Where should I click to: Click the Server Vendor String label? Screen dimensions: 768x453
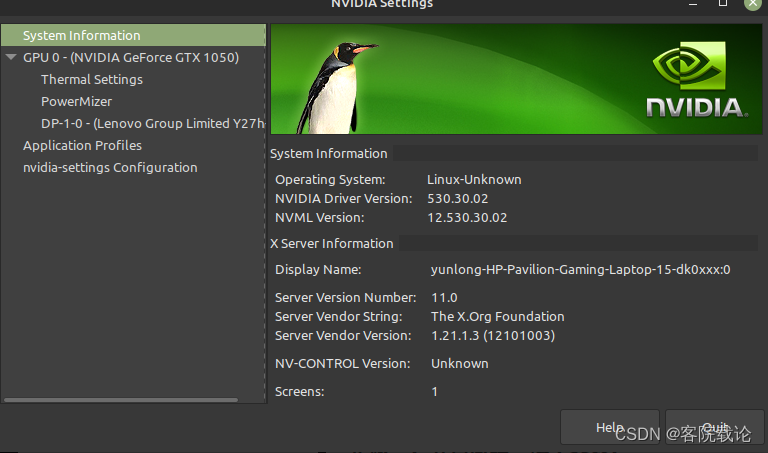click(338, 317)
